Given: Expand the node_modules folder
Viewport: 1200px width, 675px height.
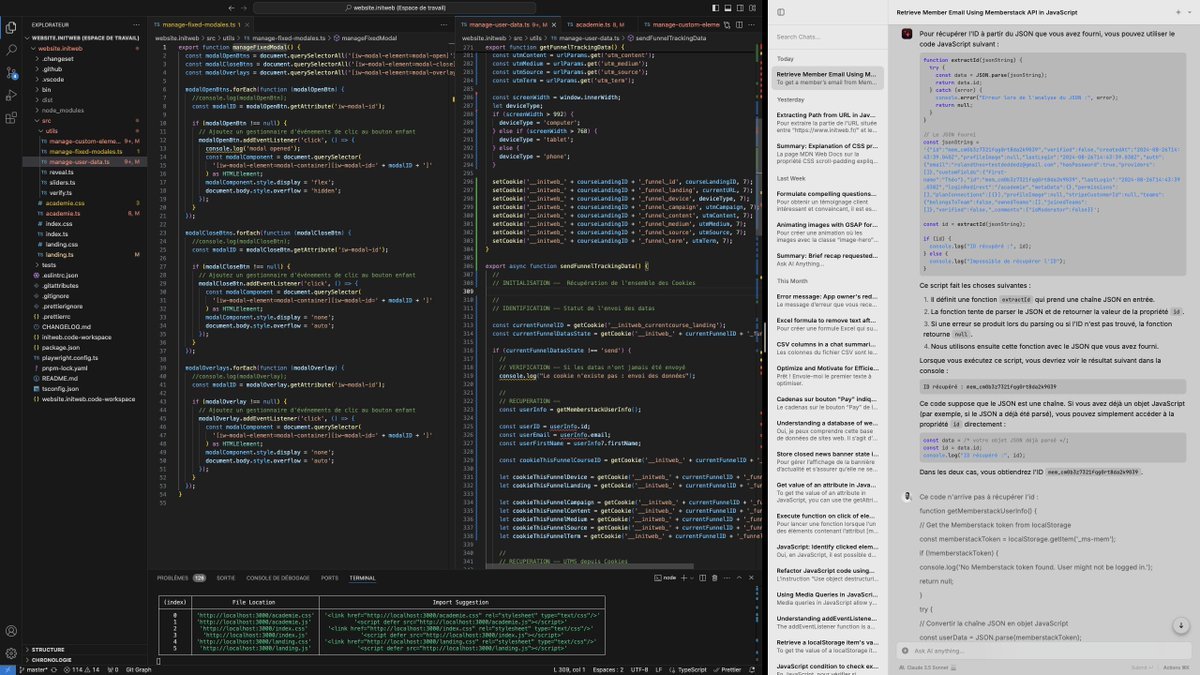Looking at the screenshot, I should click(x=63, y=109).
